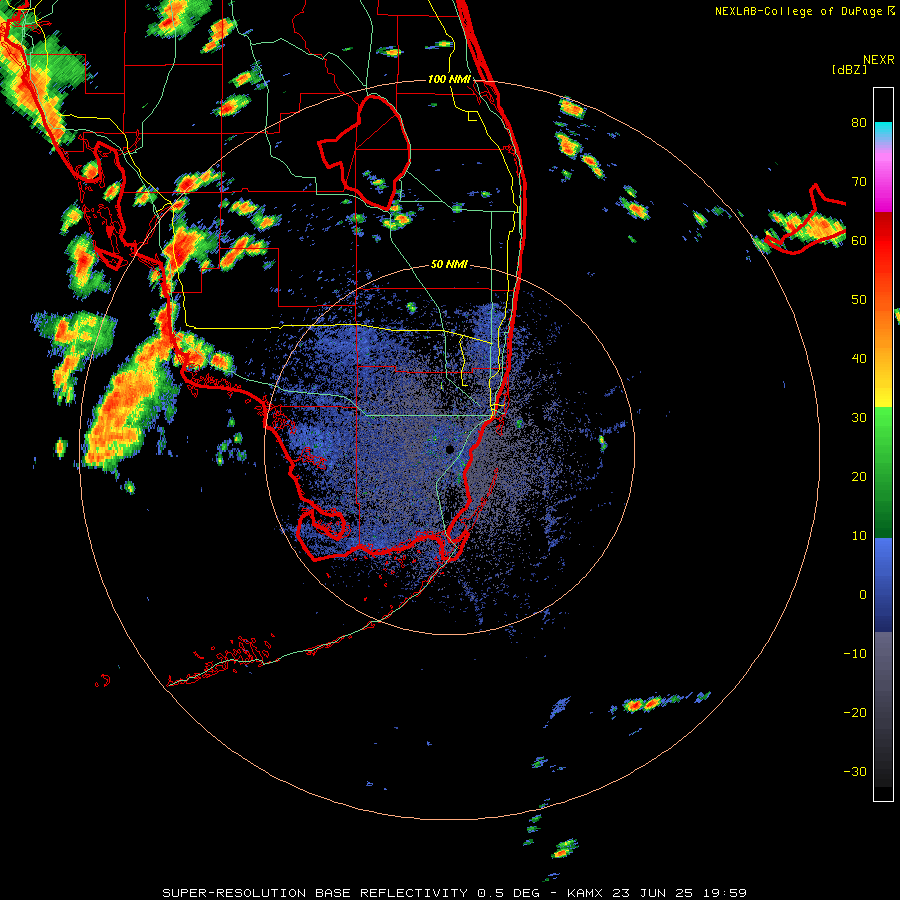Select the 80 dBZ scale value

point(859,123)
